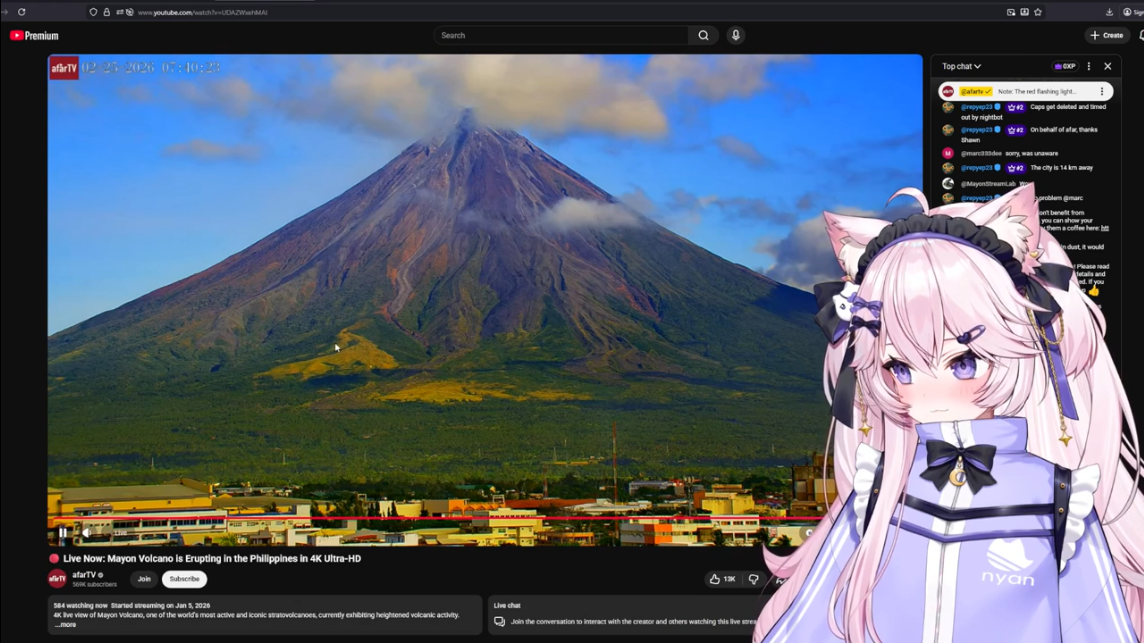Open picture-in-picture from the address bar icon
1144x643 pixels.
pyautogui.click(x=1011, y=12)
